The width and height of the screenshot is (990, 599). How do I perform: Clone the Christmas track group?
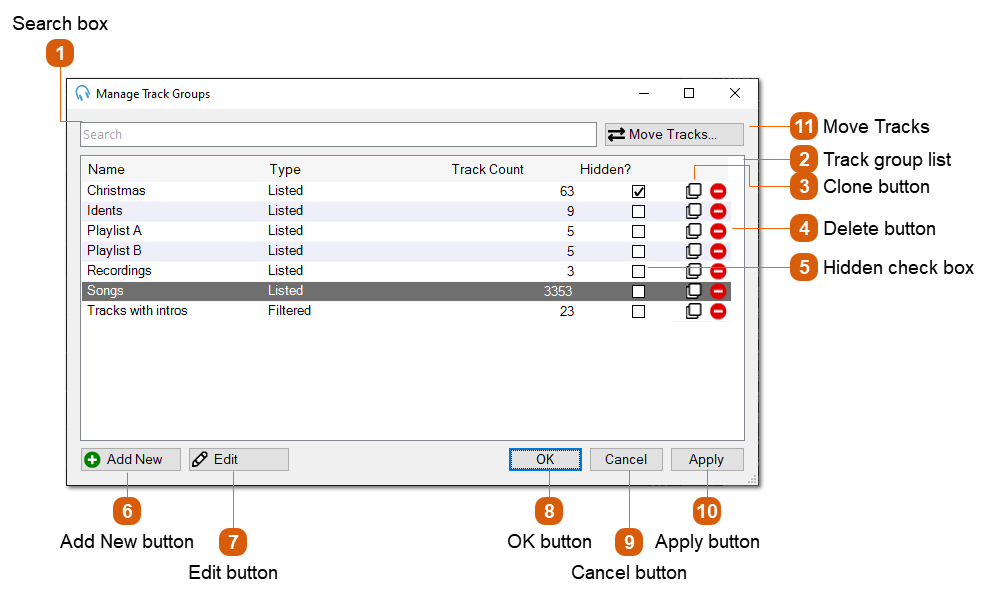click(x=694, y=190)
